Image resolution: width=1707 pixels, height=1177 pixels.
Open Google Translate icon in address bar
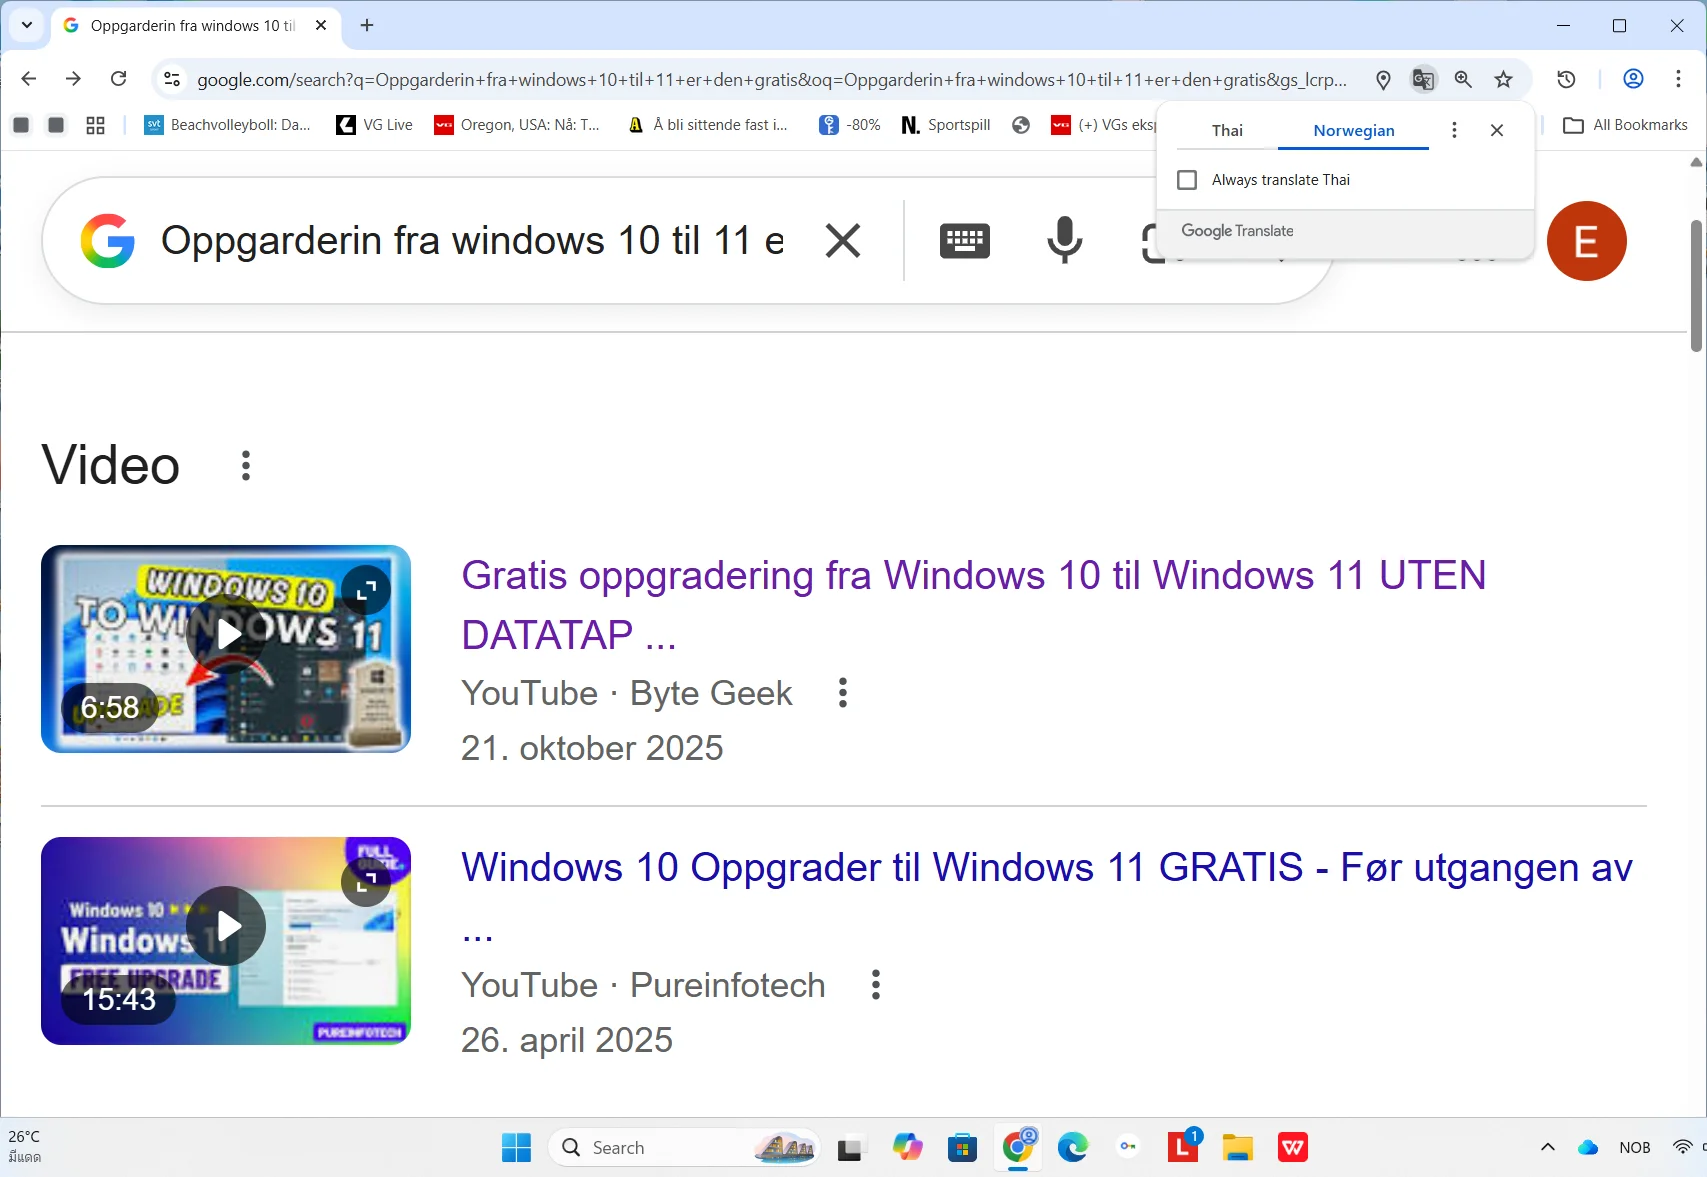coord(1423,79)
